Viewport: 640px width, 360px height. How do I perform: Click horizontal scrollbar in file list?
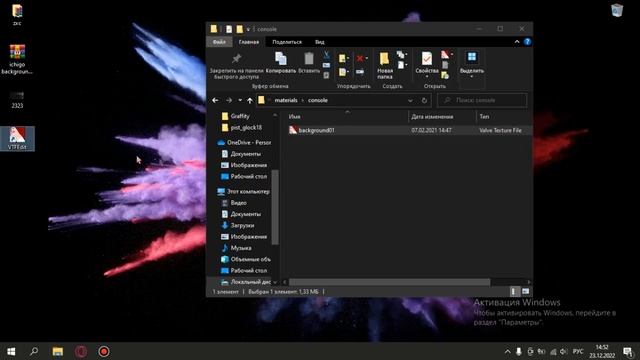click(389, 282)
